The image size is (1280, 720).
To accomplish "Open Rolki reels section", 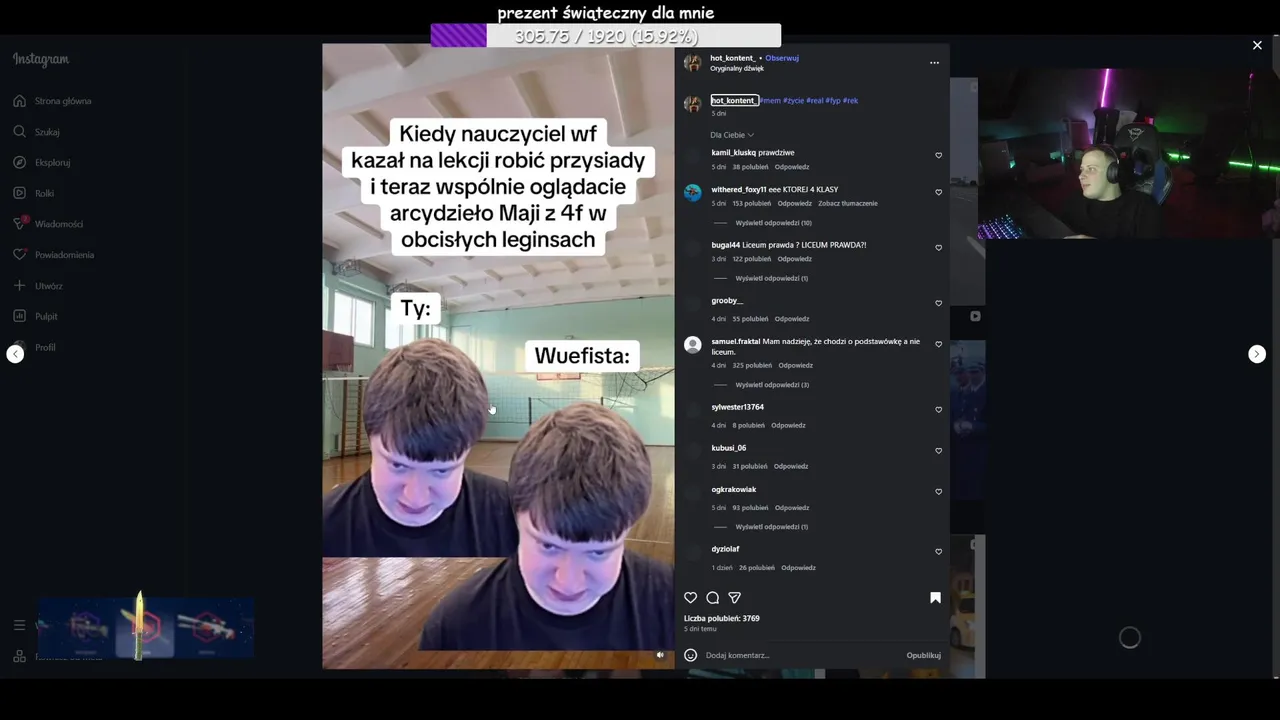I will coord(34,193).
